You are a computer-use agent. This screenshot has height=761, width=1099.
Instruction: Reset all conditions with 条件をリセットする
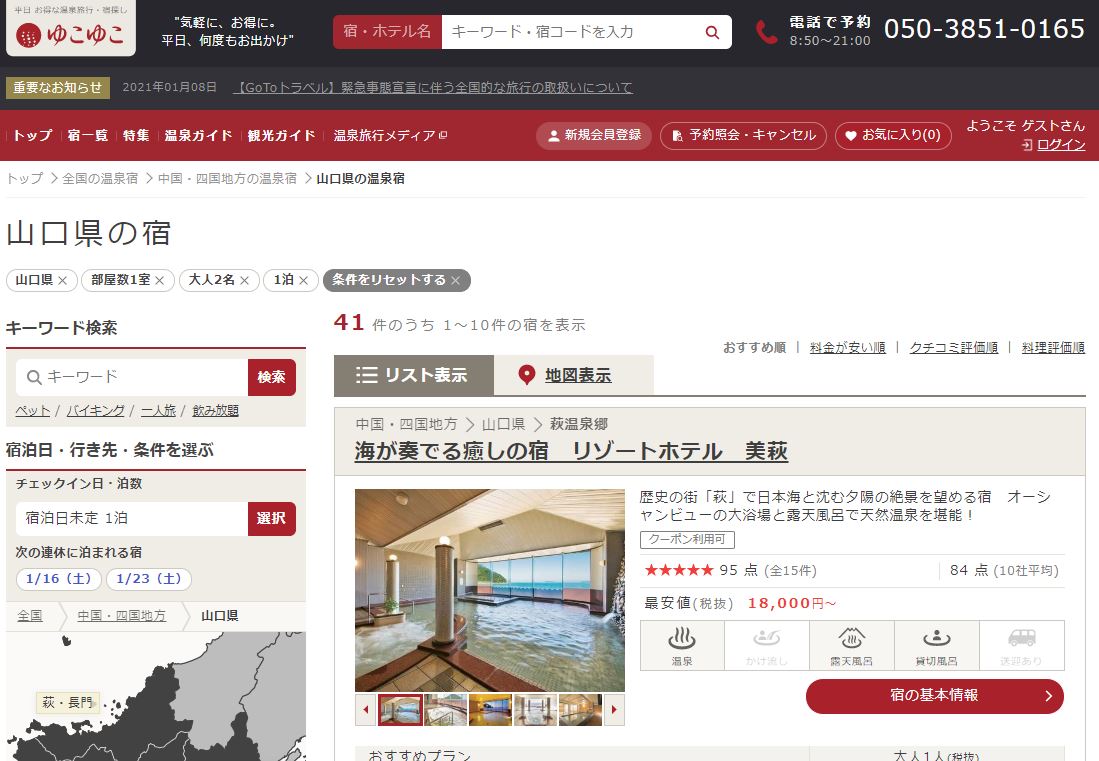[396, 280]
